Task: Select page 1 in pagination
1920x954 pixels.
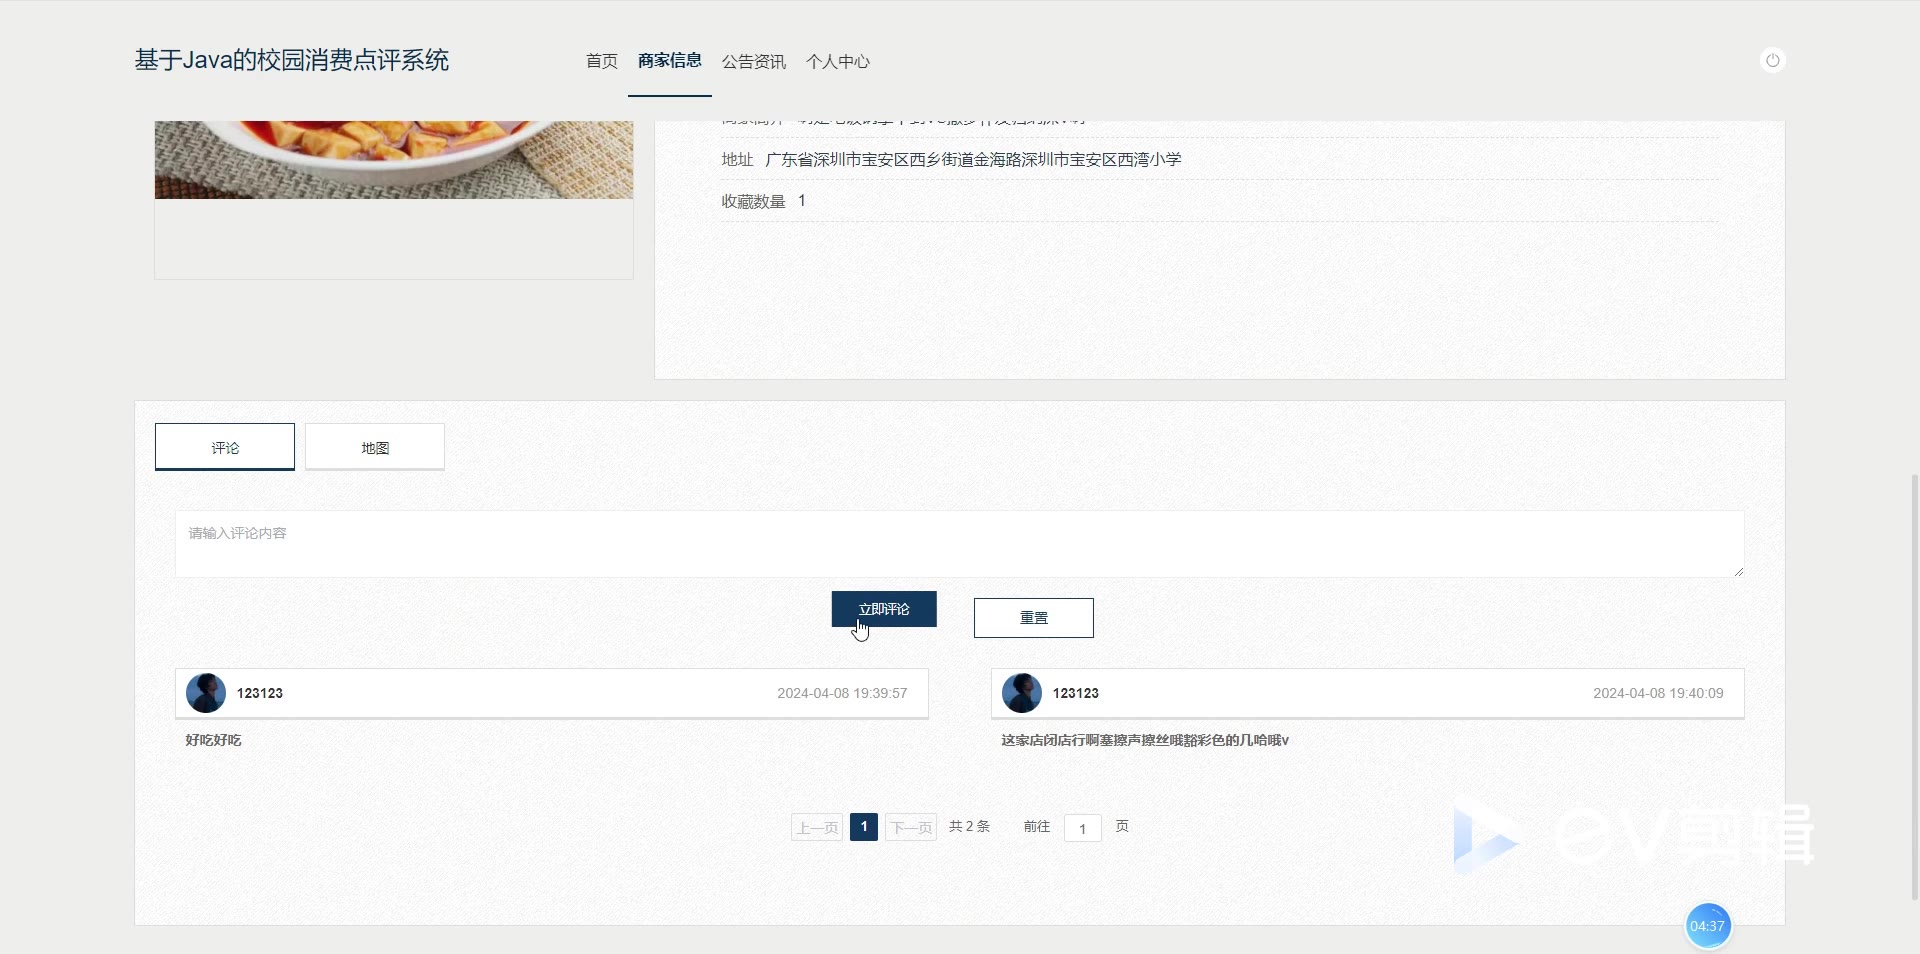Action: [864, 827]
